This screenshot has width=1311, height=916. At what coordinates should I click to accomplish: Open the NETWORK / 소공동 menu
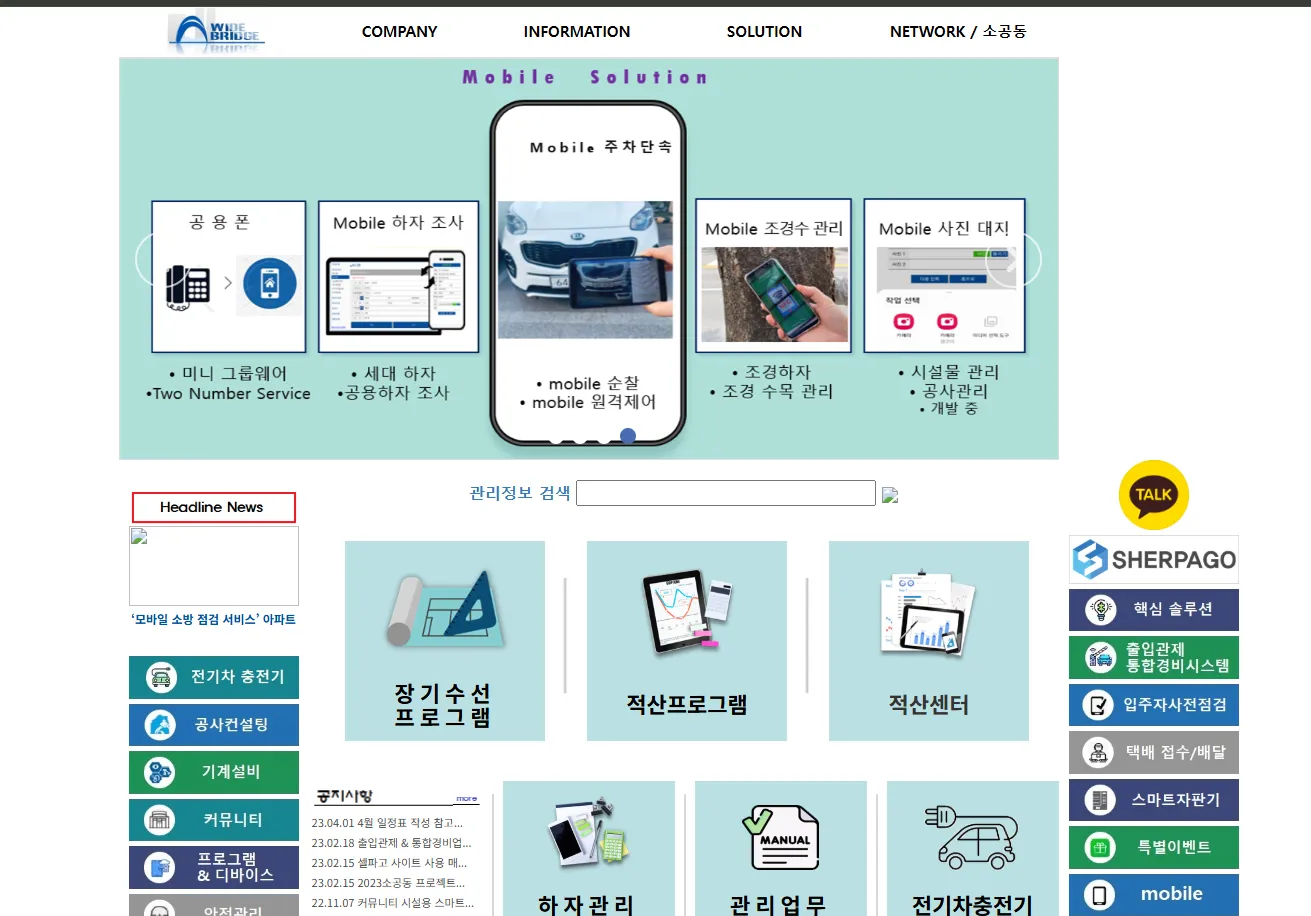(958, 31)
